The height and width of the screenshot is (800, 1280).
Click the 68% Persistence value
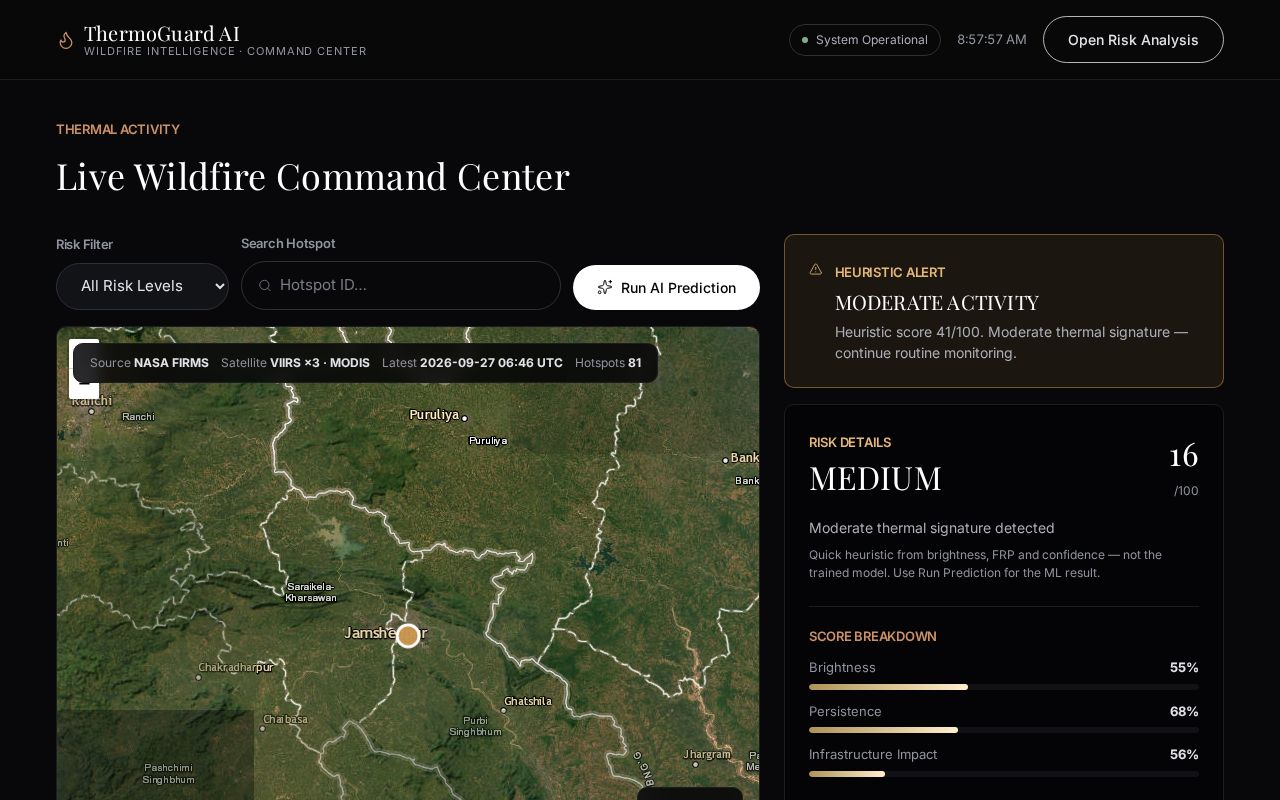1184,711
